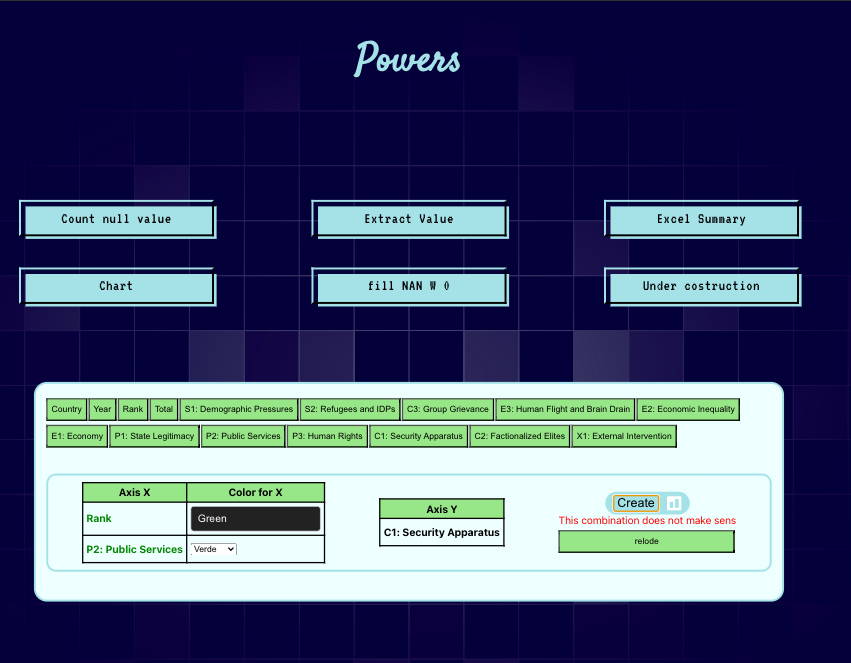
Task: Click fill NAN W 0 button
Action: tap(409, 287)
